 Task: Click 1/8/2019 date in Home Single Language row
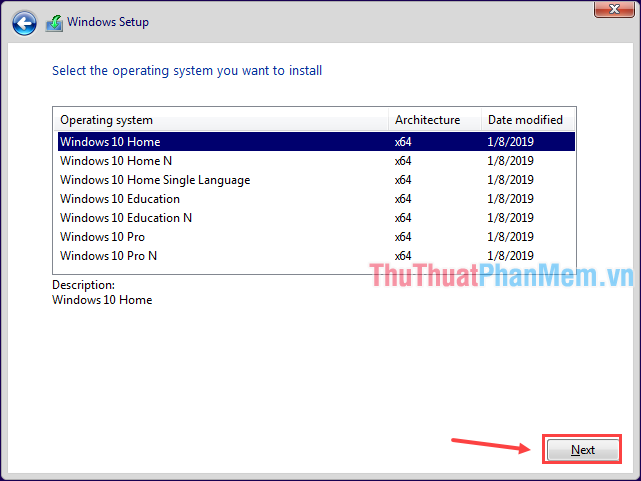click(x=510, y=180)
